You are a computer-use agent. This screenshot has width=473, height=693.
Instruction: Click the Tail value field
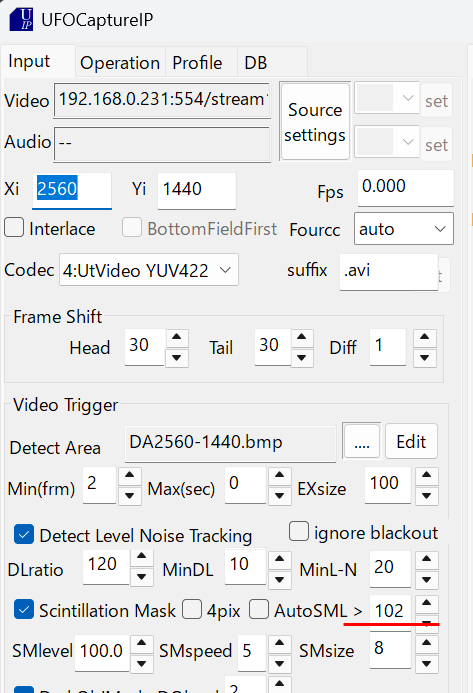(x=272, y=347)
